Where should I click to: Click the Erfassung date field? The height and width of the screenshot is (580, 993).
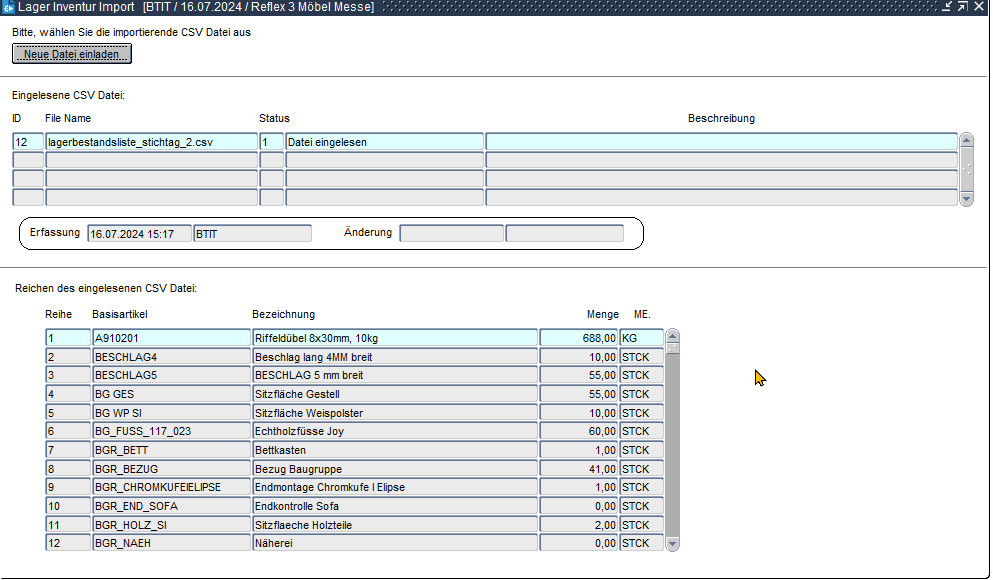139,234
